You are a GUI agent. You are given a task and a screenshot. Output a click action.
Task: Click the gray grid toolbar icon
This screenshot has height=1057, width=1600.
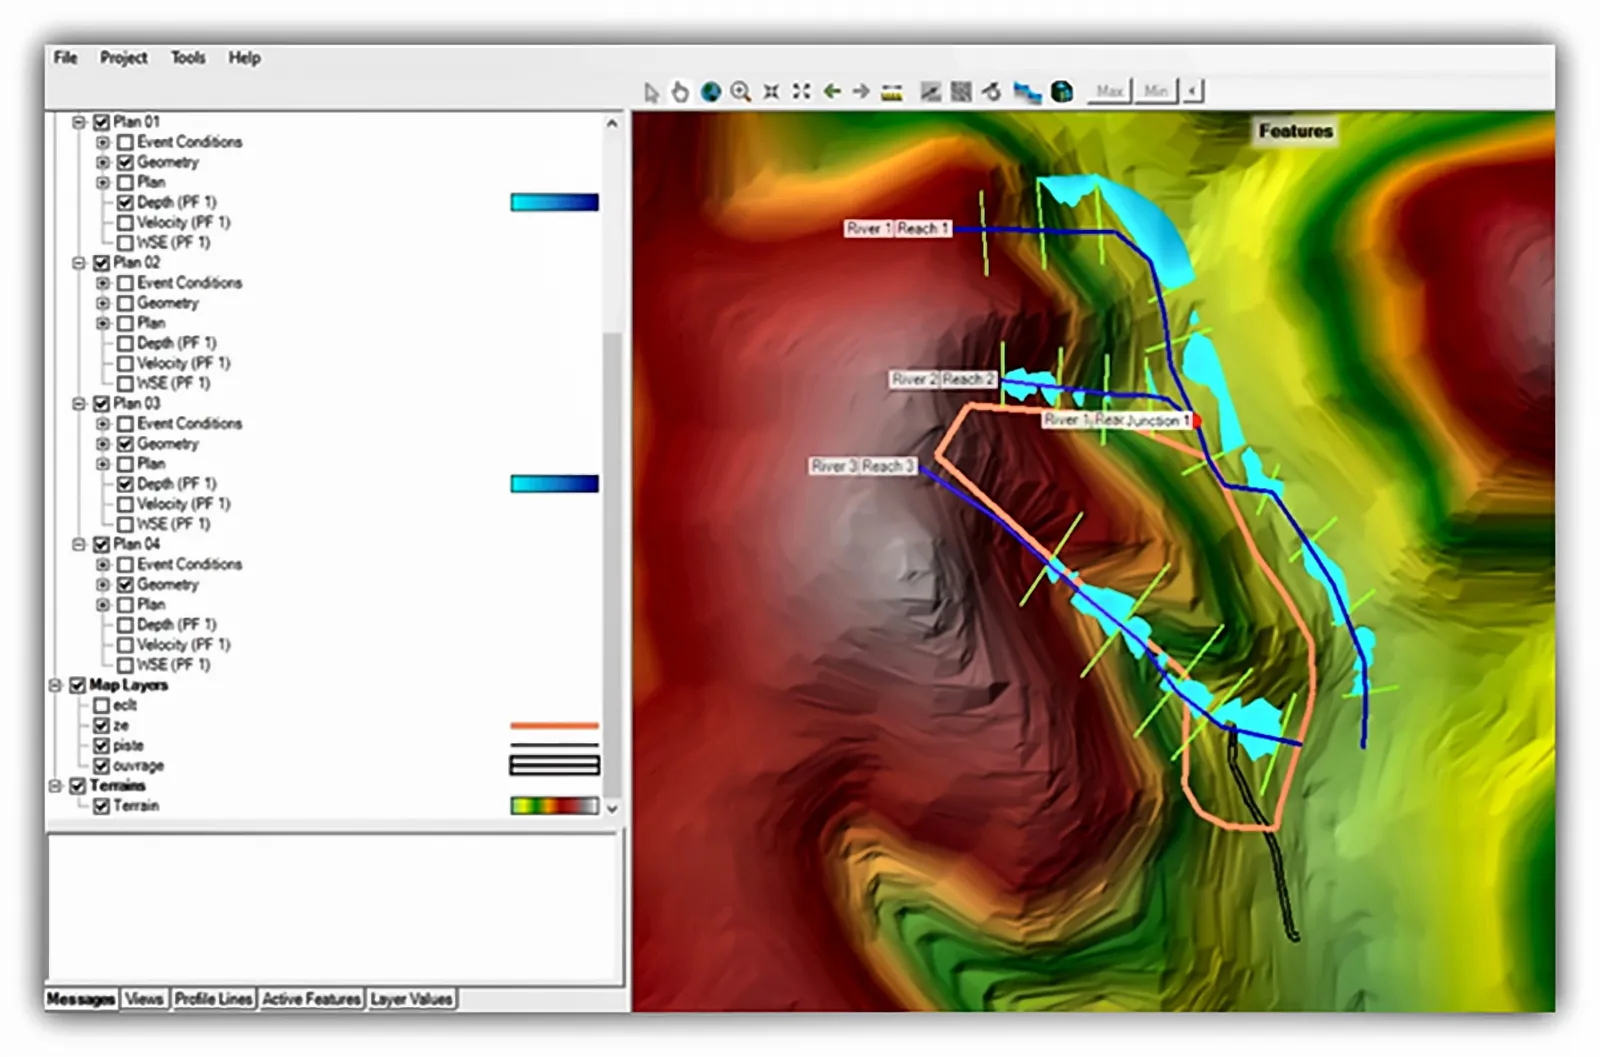coord(961,92)
